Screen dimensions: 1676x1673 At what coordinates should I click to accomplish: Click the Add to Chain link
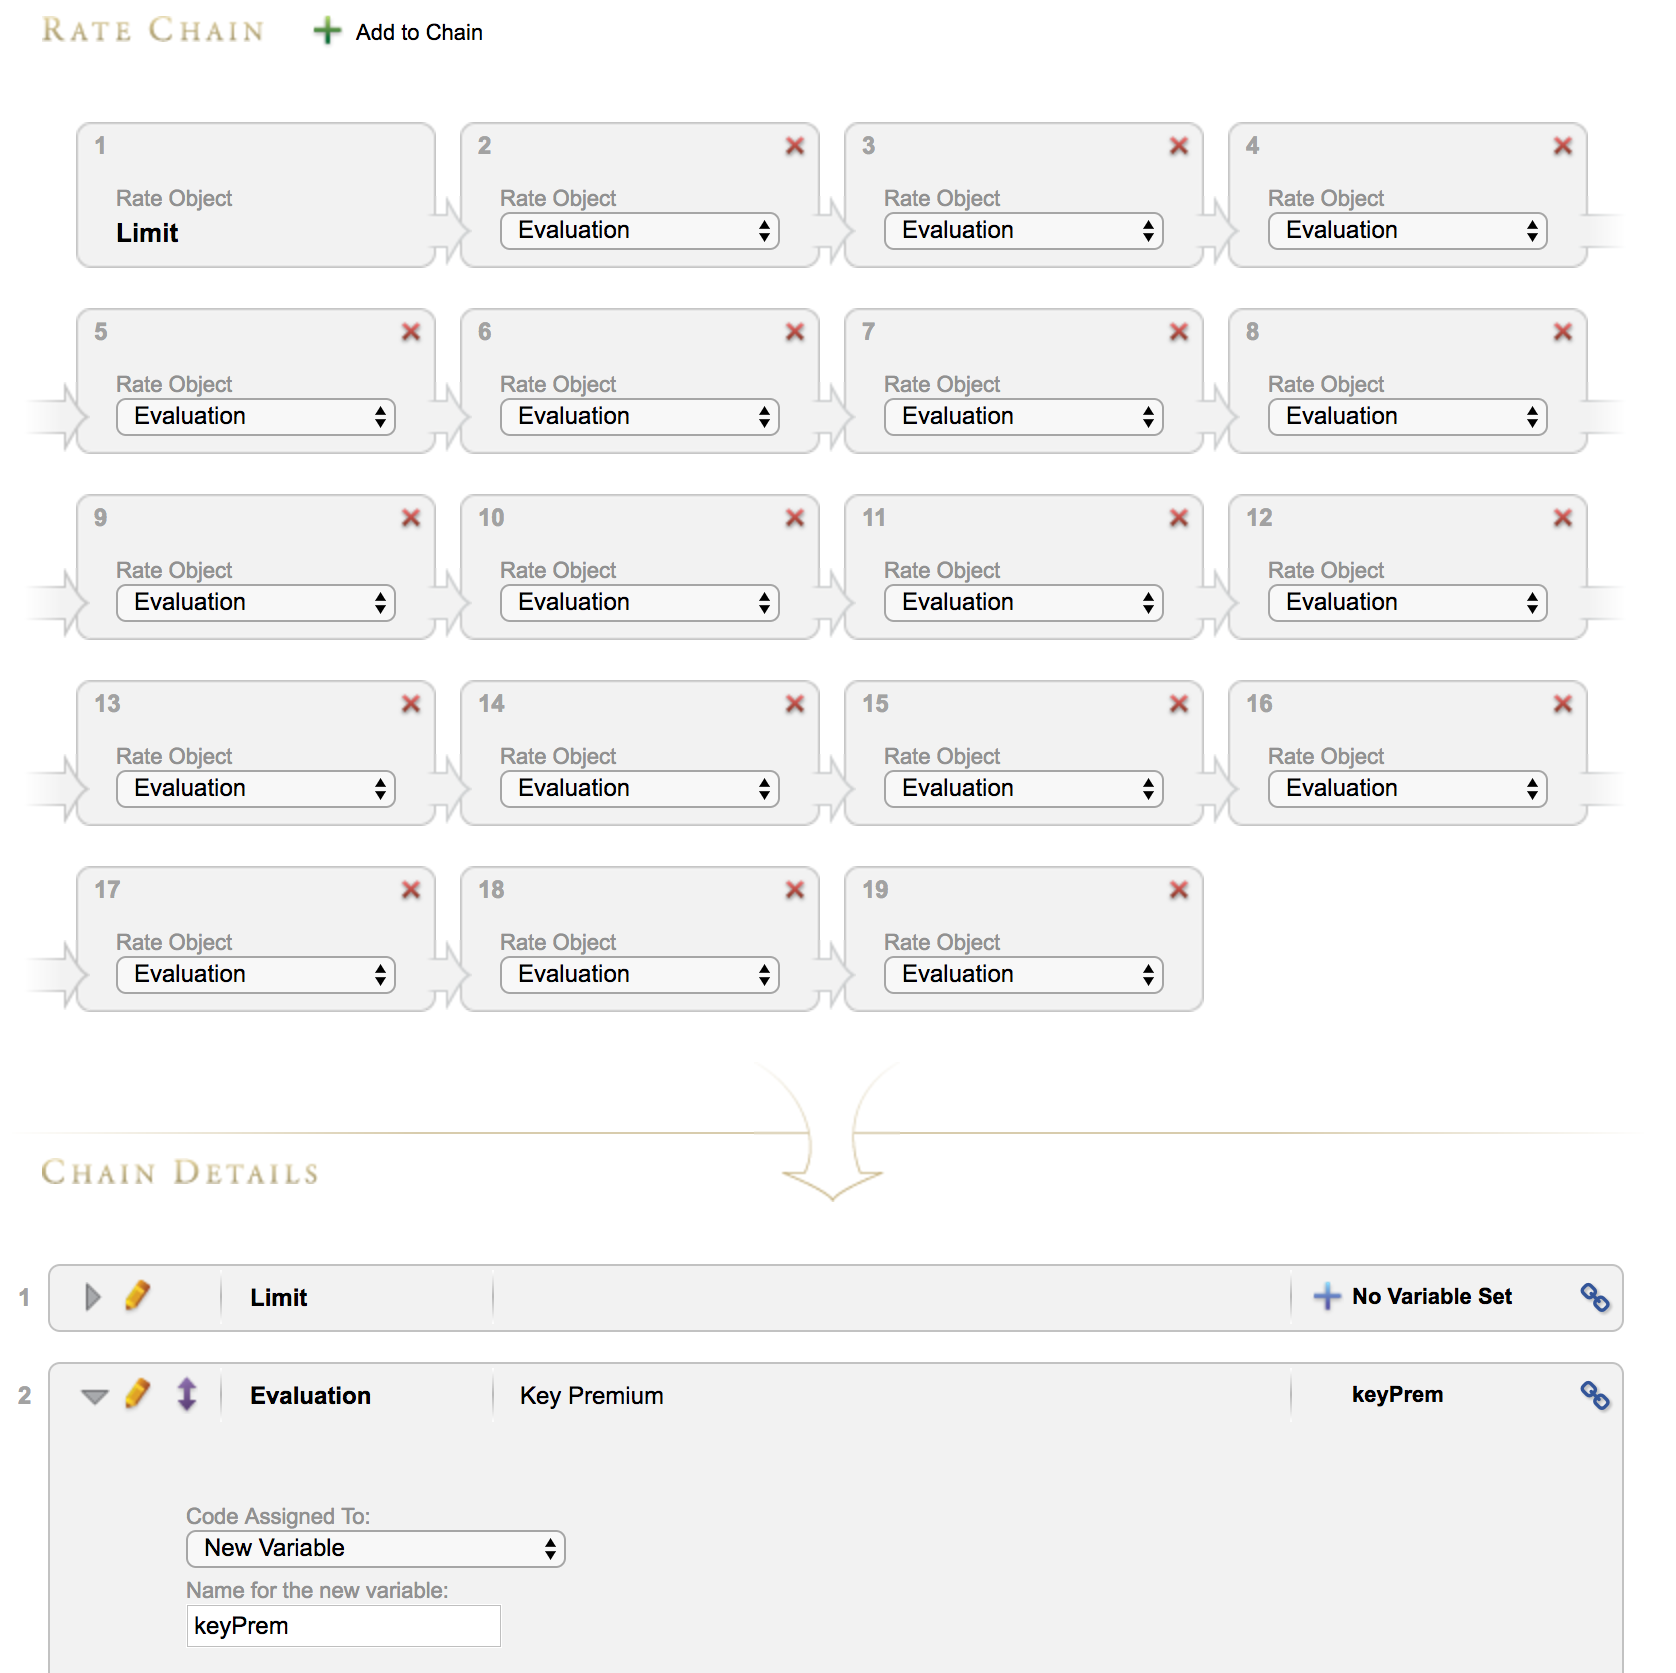[419, 32]
